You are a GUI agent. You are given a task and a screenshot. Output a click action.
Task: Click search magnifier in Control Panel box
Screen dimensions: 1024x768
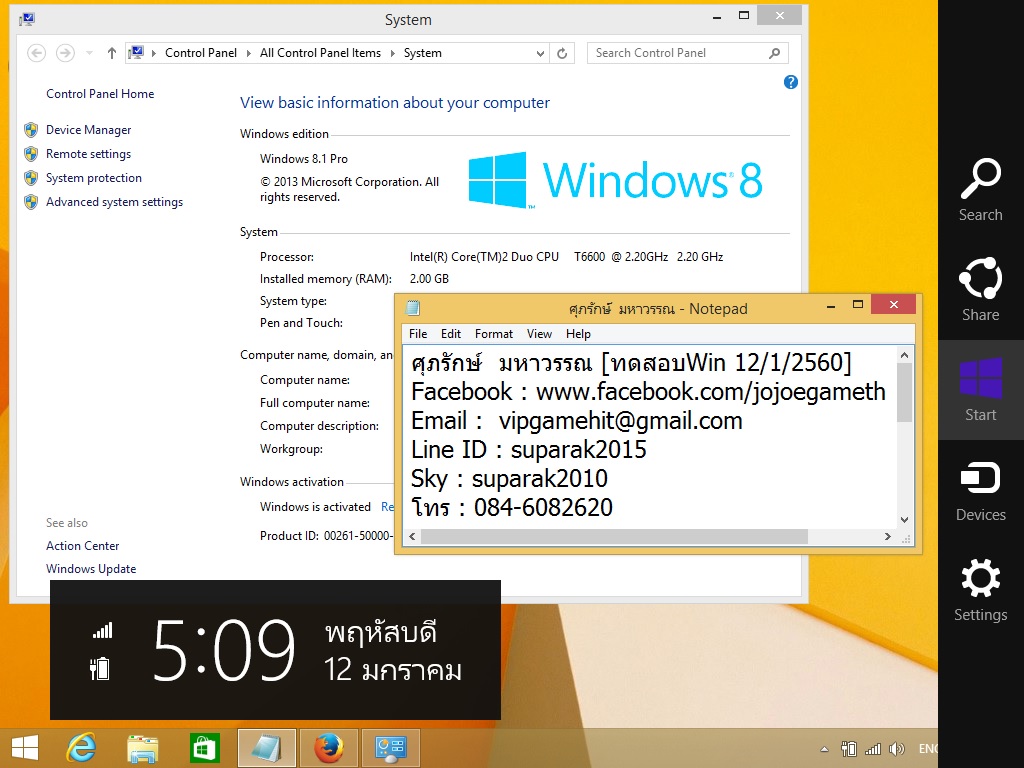[775, 53]
